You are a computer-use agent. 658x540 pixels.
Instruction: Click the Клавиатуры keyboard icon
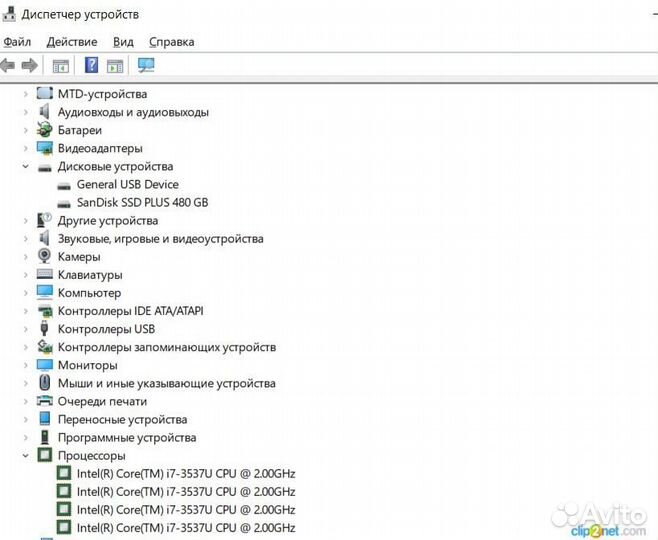pyautogui.click(x=44, y=274)
